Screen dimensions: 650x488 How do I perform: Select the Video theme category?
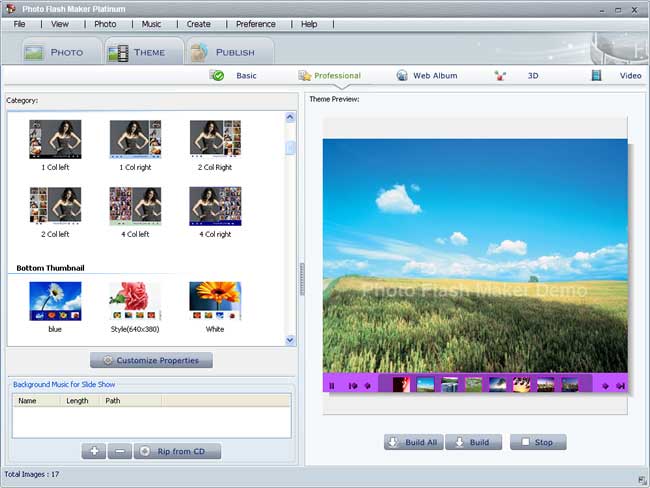click(x=631, y=75)
